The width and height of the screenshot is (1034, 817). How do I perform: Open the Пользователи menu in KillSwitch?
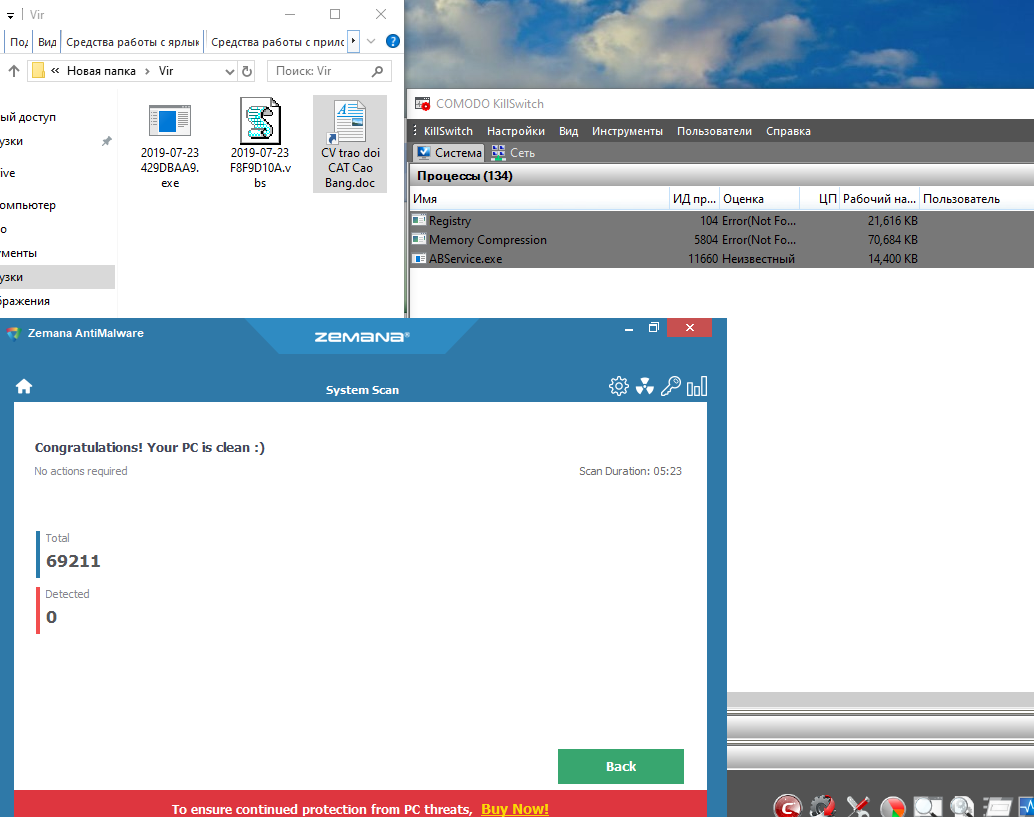pyautogui.click(x=714, y=131)
